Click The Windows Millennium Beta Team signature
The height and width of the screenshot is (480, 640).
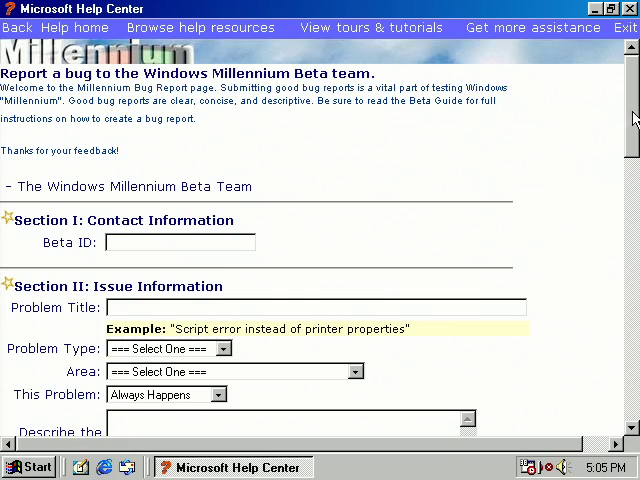coord(129,187)
